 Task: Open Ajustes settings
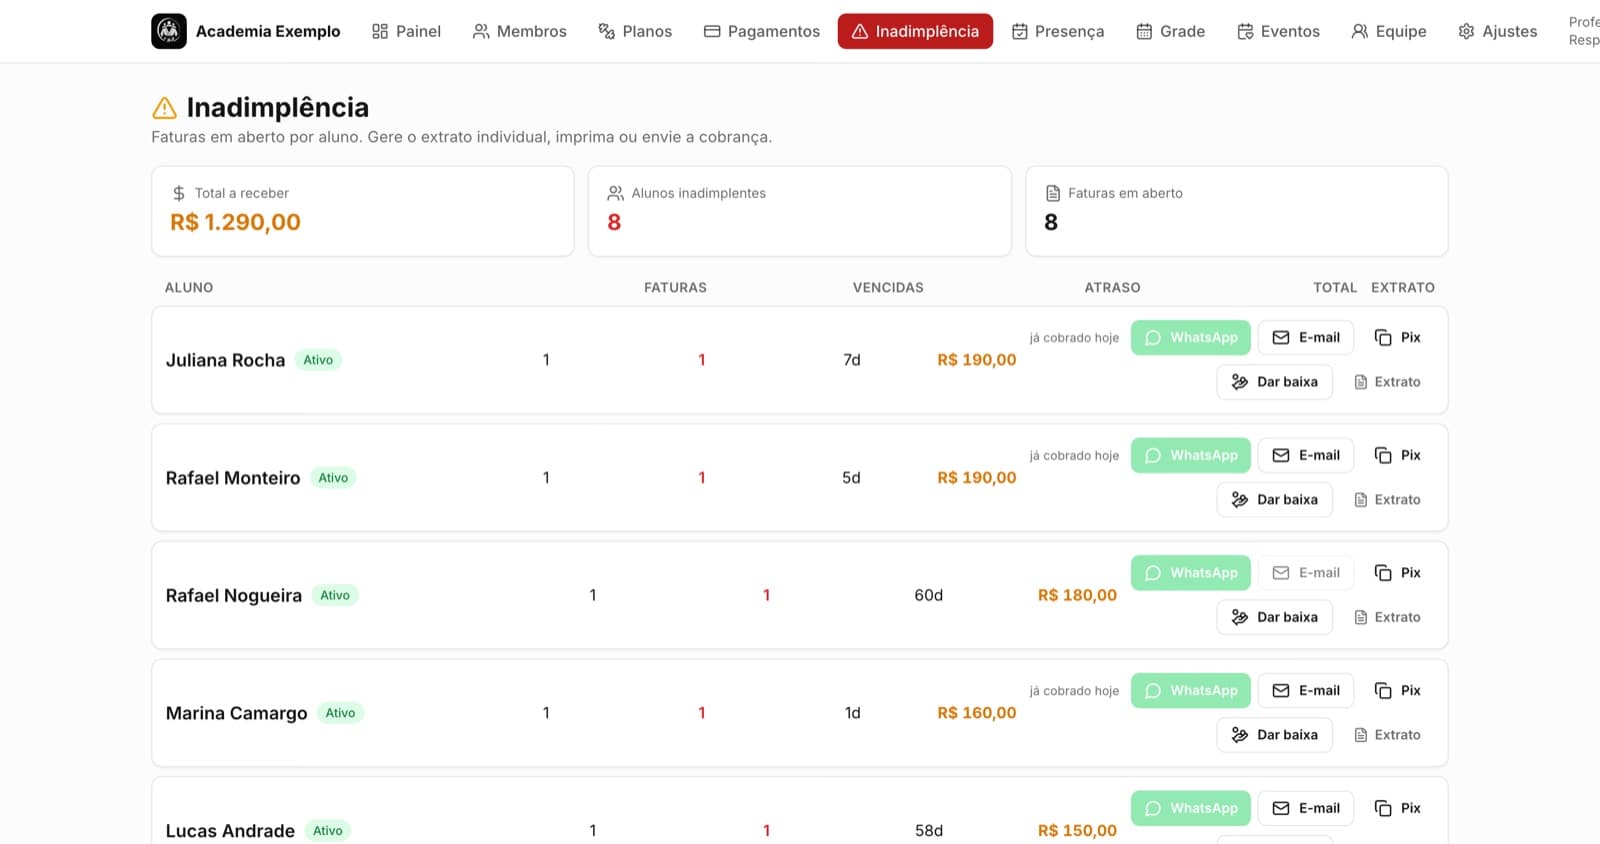[1498, 31]
